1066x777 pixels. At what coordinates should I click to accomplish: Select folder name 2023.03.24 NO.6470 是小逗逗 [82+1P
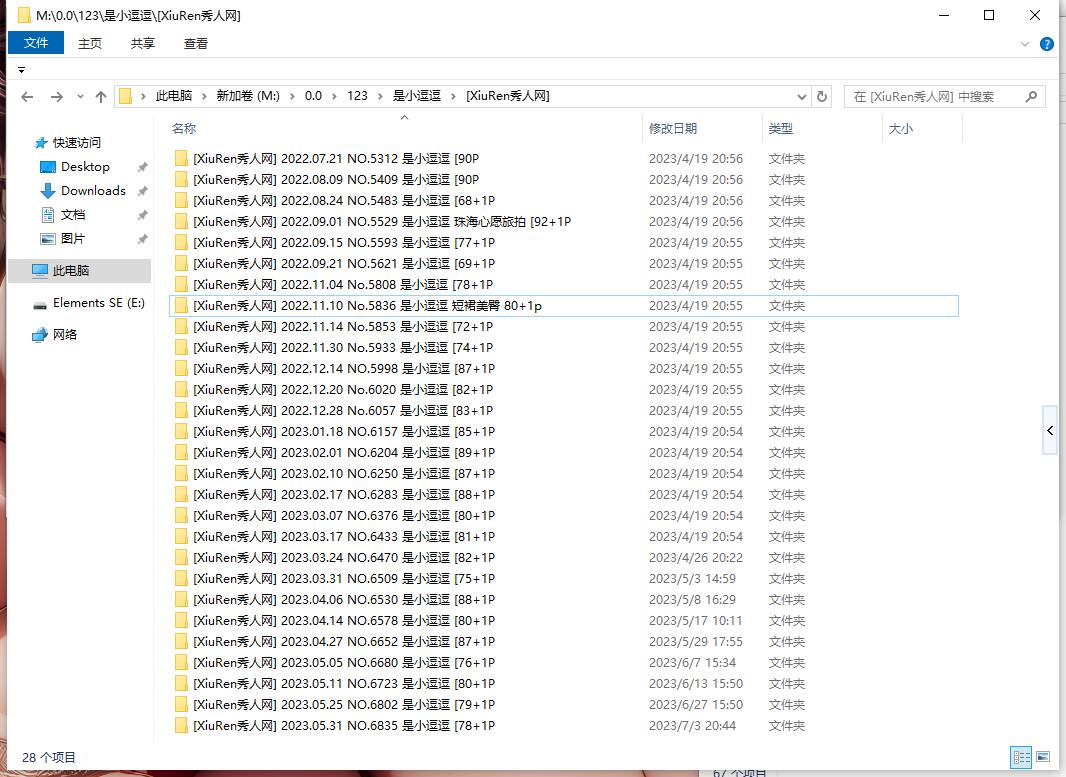pyautogui.click(x=344, y=557)
